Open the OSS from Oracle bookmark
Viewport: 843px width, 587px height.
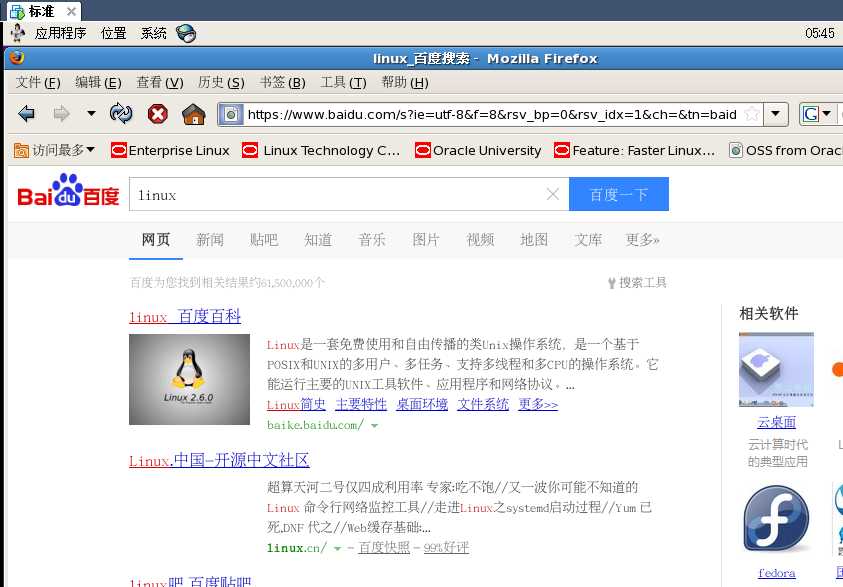click(x=785, y=151)
